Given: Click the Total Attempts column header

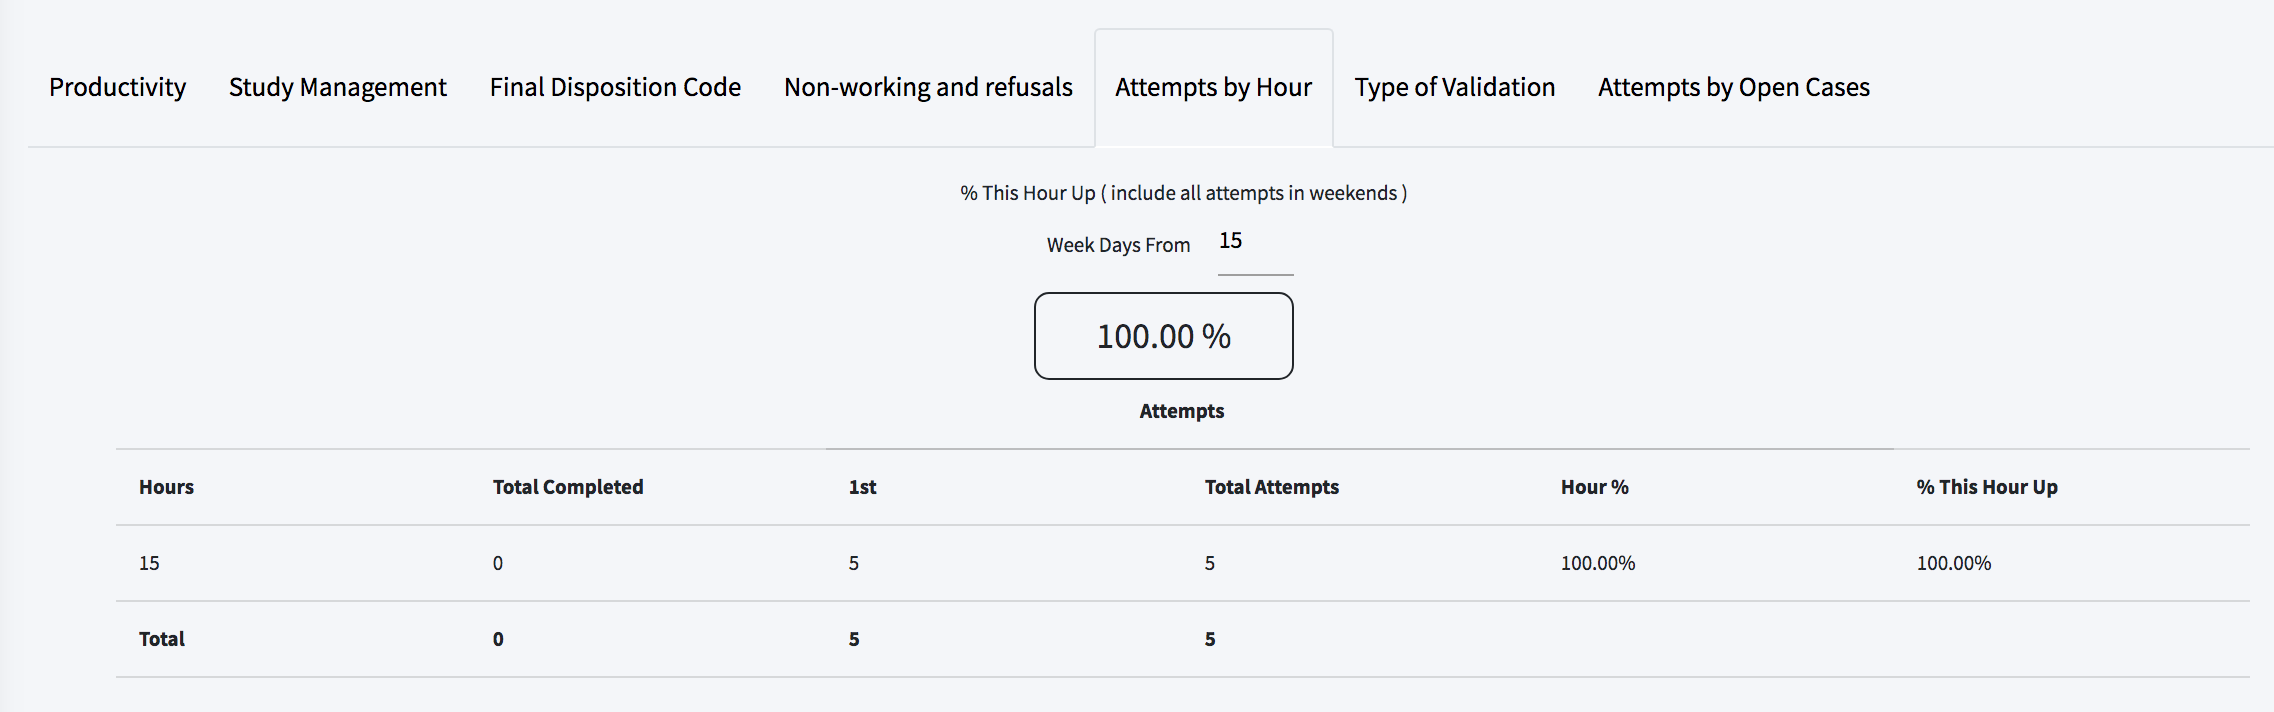Looking at the screenshot, I should point(1272,487).
